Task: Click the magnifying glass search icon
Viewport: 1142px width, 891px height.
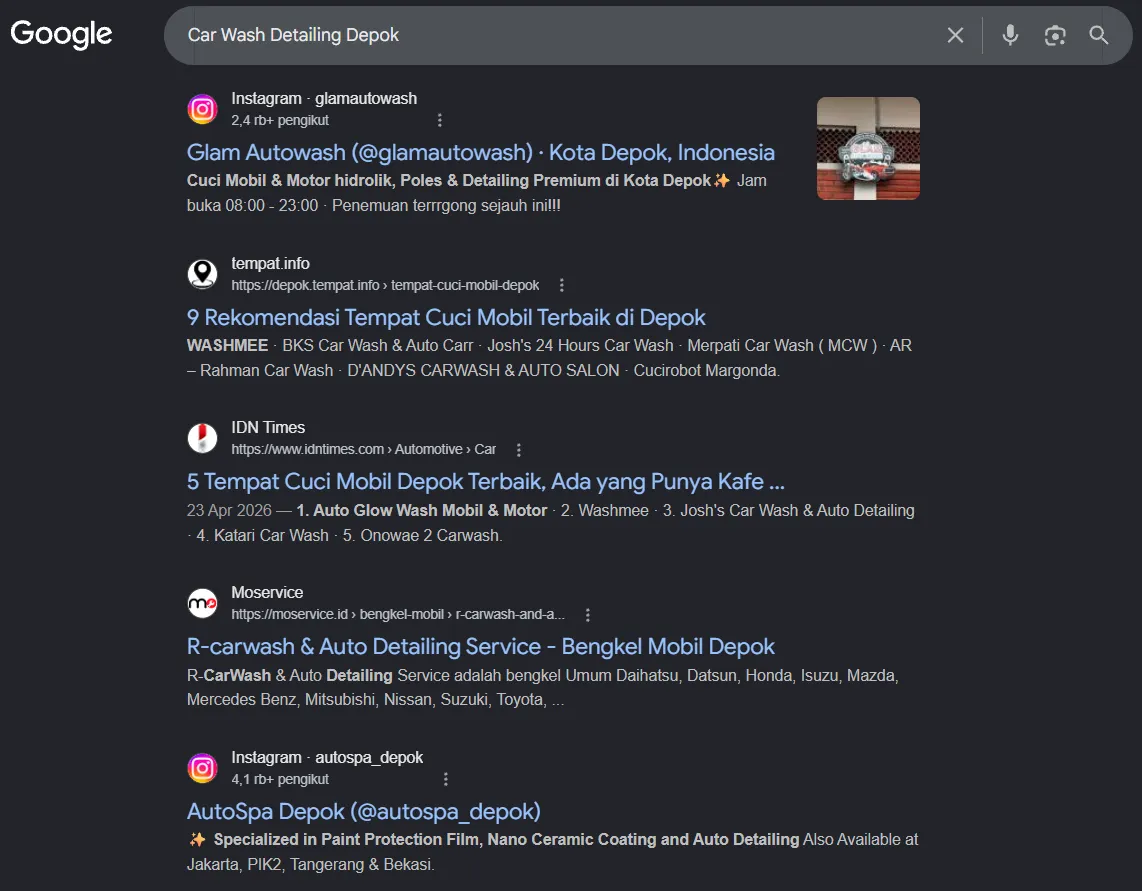Action: 1098,35
